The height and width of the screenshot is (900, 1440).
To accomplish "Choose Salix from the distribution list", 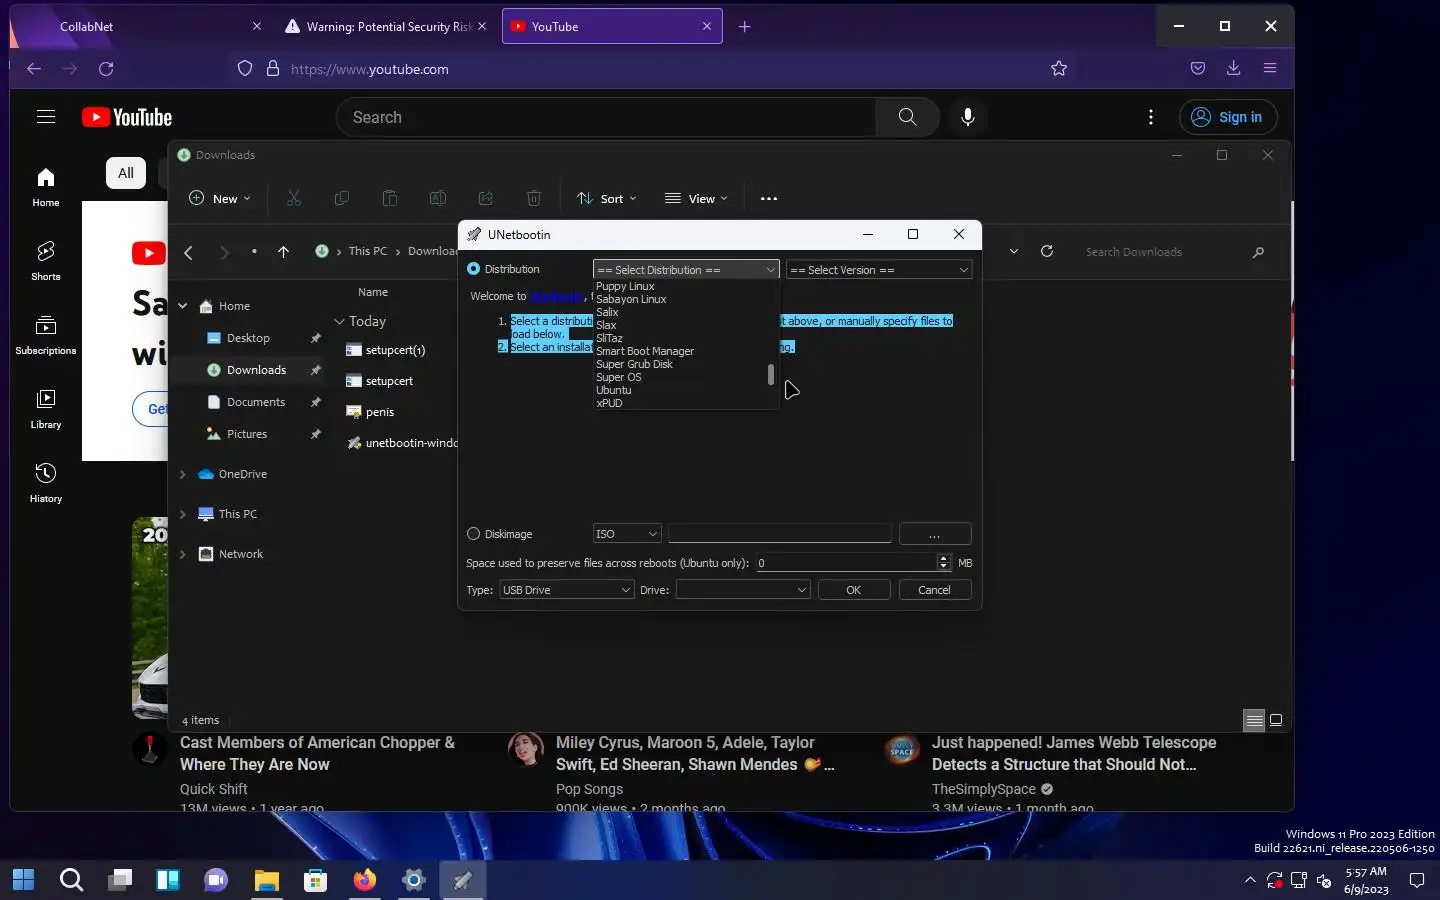I will tap(607, 312).
